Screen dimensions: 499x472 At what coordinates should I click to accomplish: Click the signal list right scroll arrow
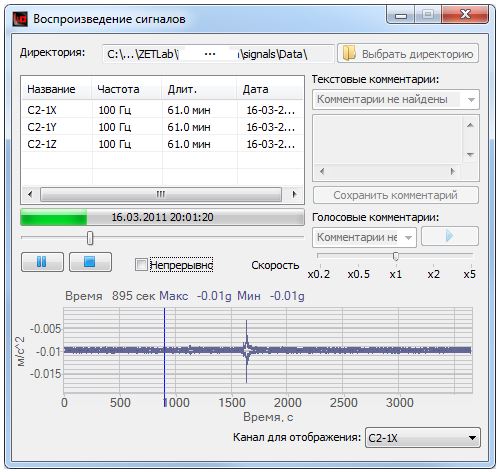294,194
